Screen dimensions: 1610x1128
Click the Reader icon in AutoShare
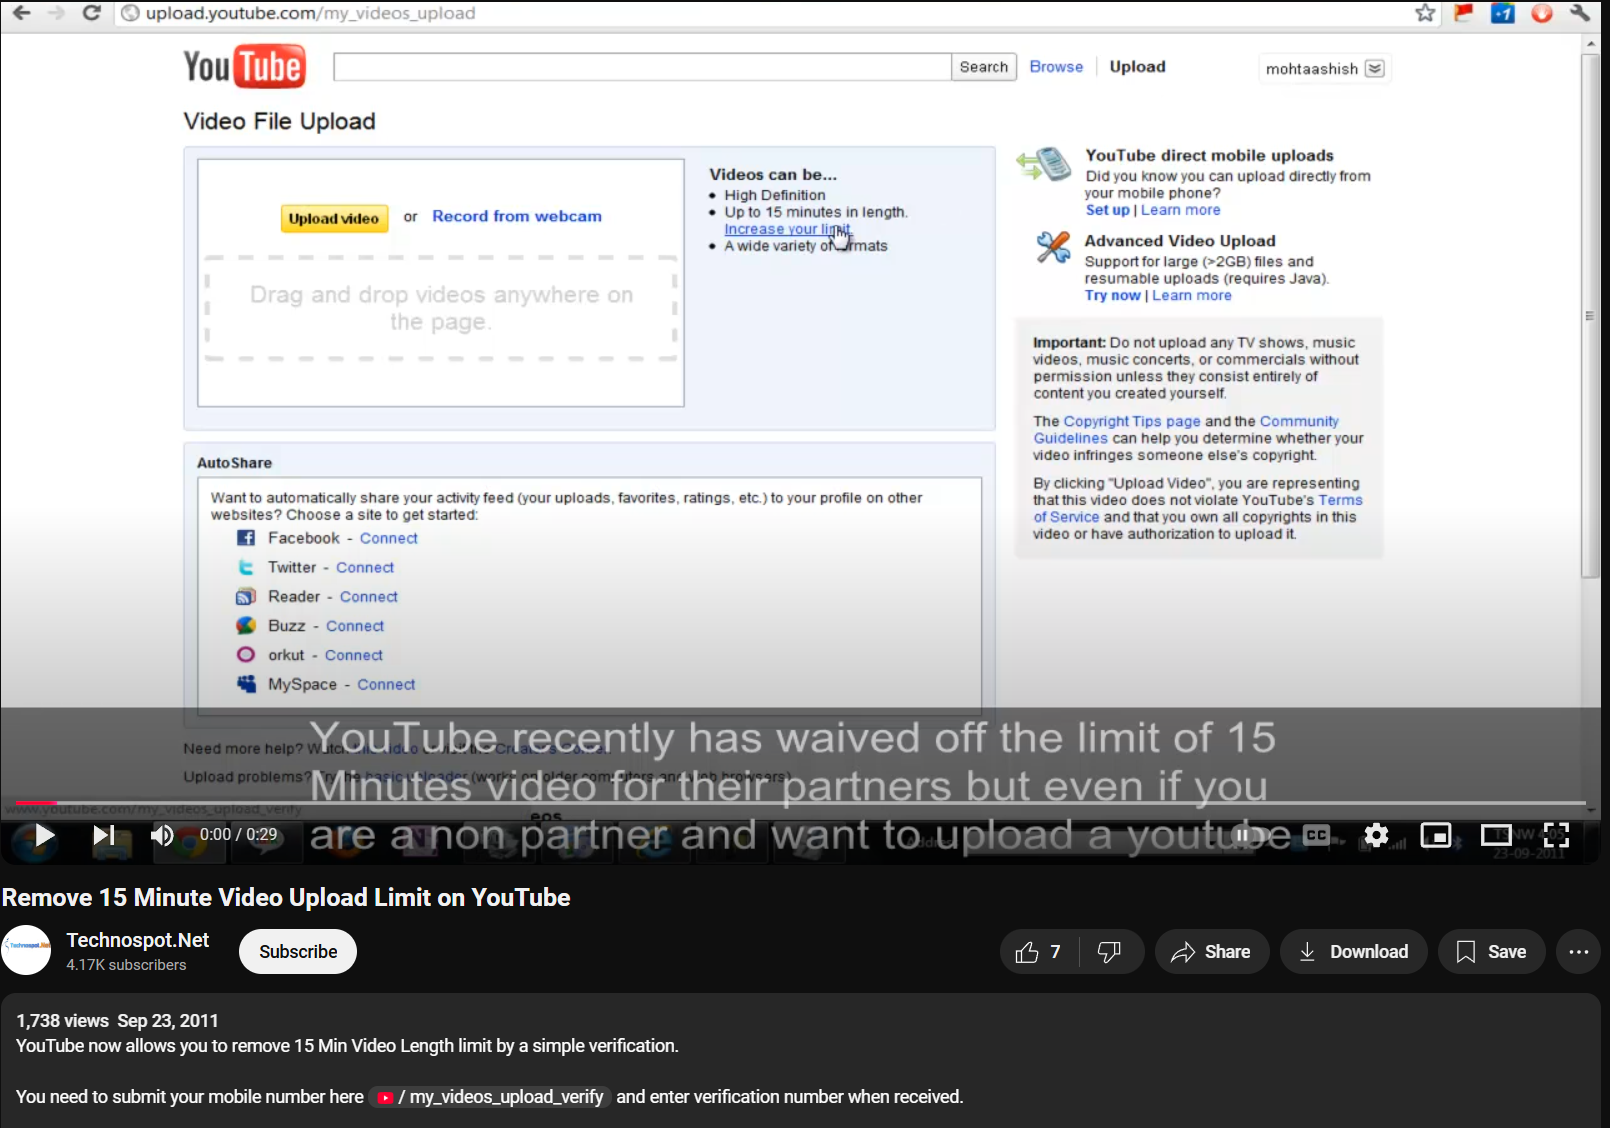pyautogui.click(x=246, y=597)
